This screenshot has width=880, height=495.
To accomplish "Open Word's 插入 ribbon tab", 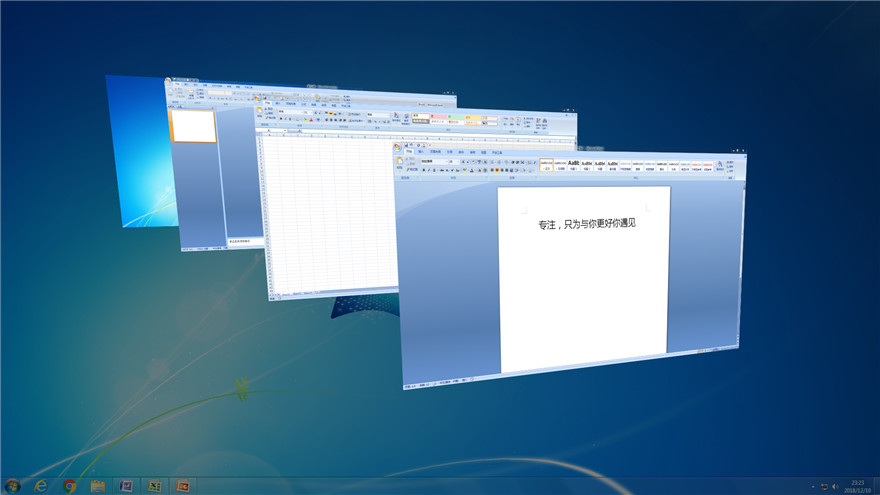I will tap(421, 152).
